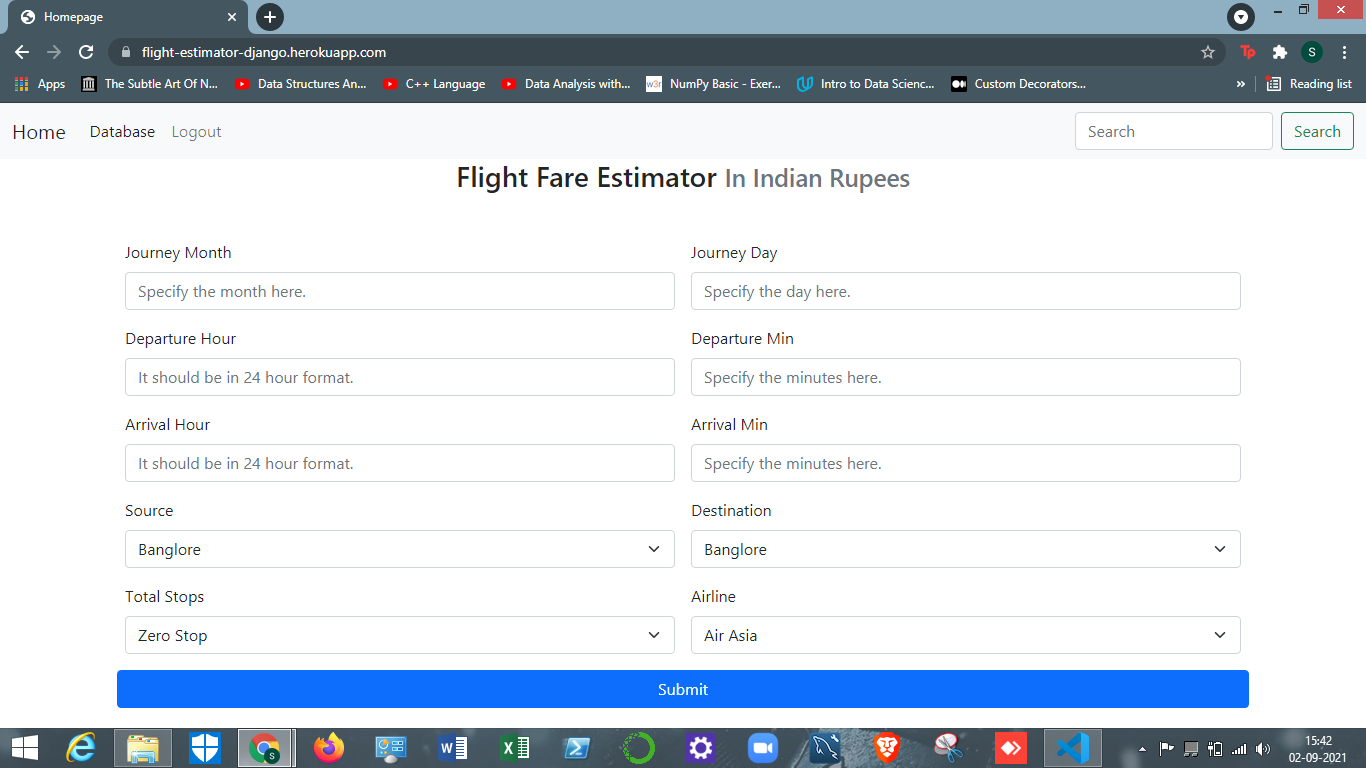Click the browser forward arrow
The image size is (1366, 768).
pos(54,52)
